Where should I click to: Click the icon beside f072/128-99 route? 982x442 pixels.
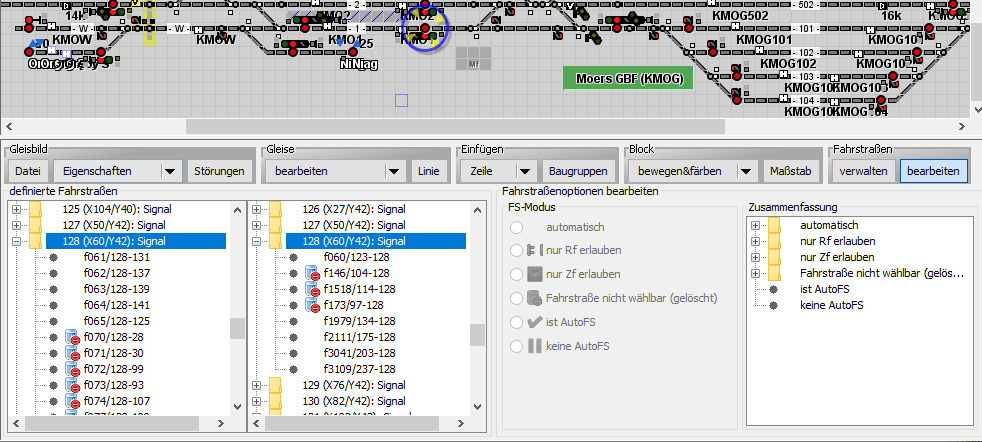coord(71,369)
